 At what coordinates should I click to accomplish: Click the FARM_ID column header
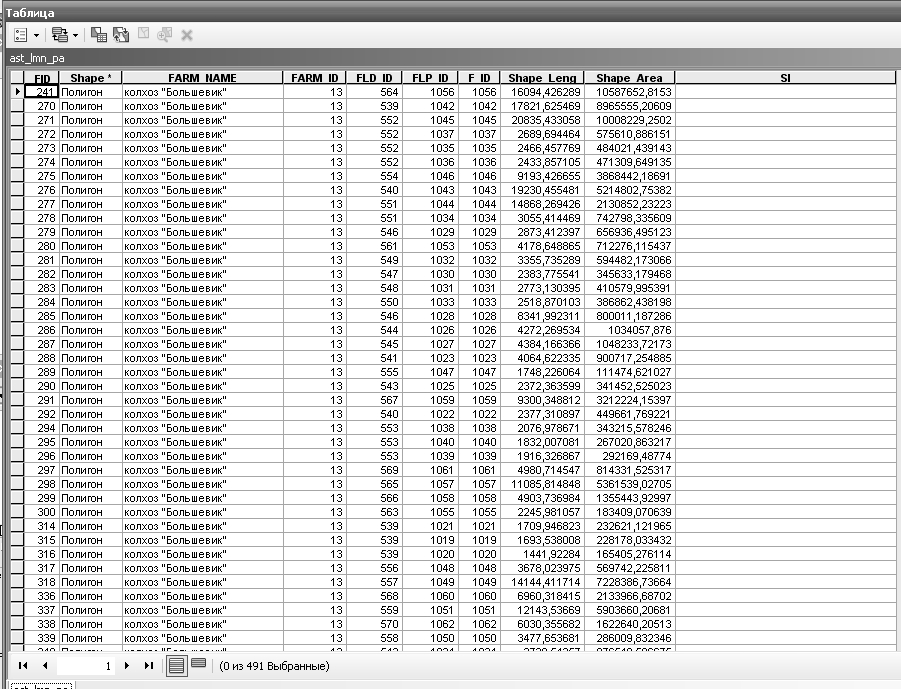(314, 78)
